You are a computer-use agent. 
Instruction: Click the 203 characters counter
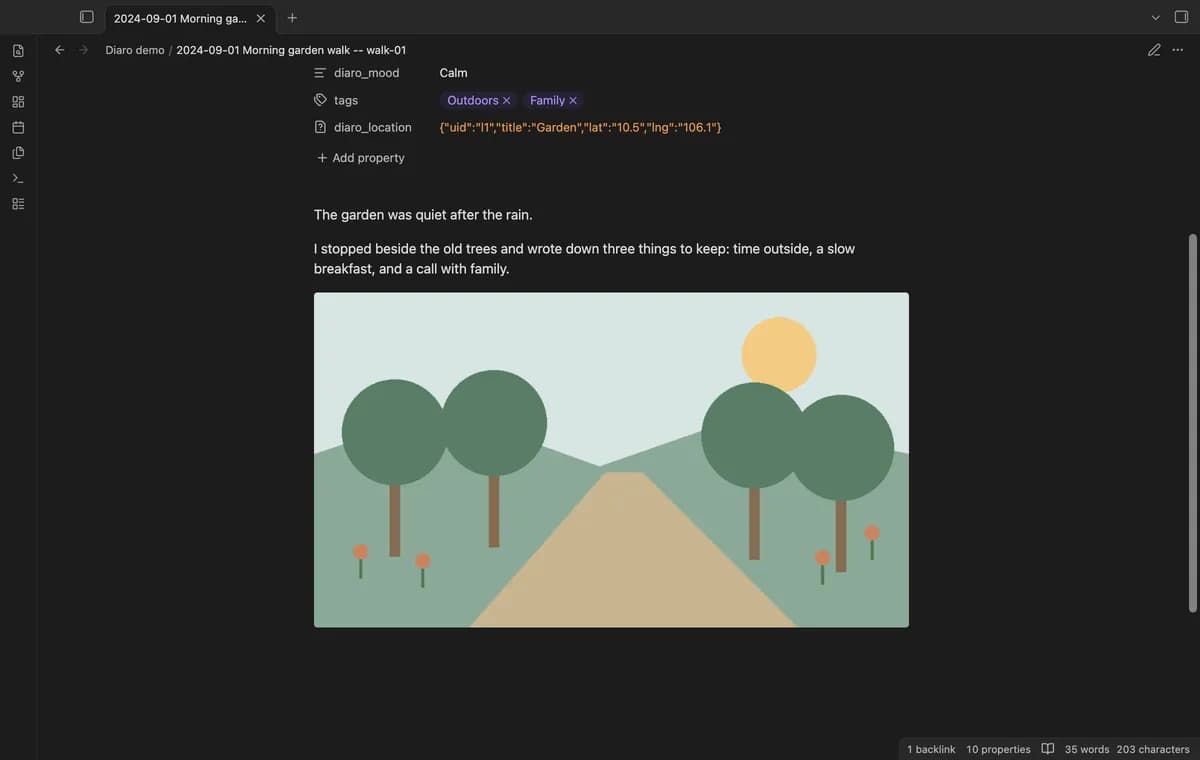(1153, 749)
